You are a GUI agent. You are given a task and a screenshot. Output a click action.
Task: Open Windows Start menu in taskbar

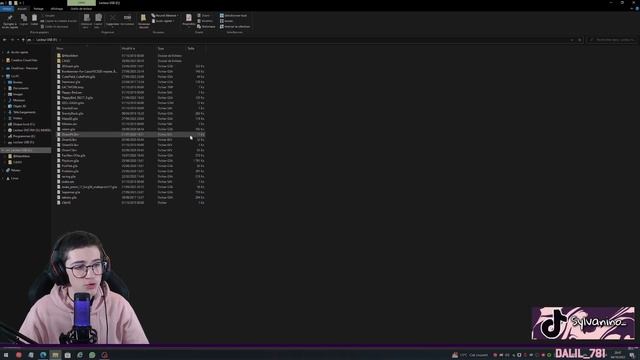tap(6, 355)
